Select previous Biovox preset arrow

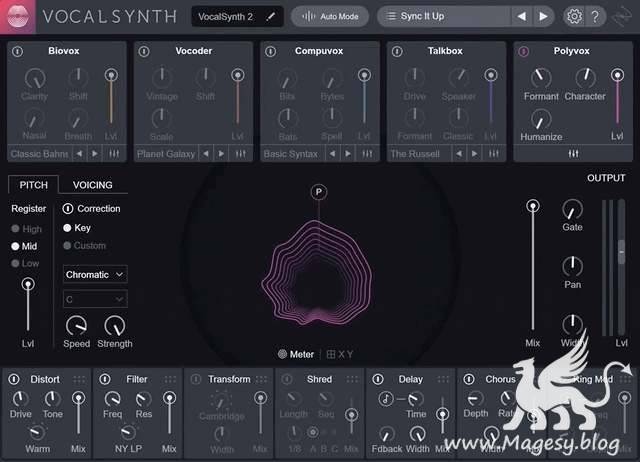[x=80, y=154]
